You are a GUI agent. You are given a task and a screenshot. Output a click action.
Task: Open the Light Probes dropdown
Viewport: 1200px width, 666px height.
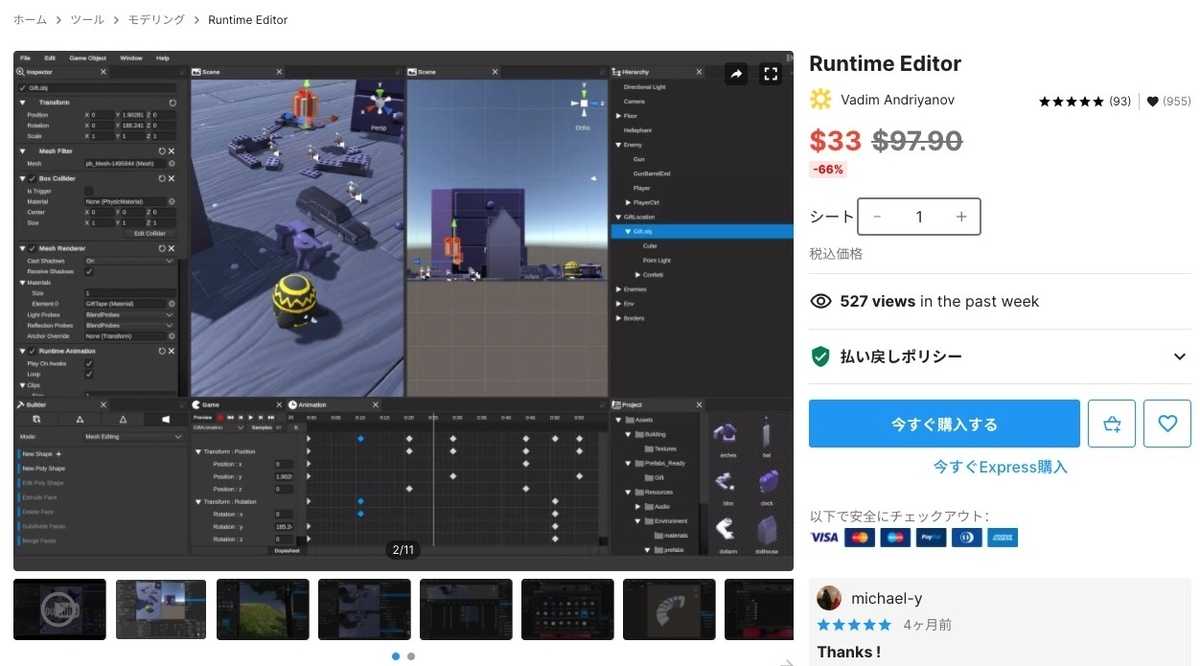(130, 315)
